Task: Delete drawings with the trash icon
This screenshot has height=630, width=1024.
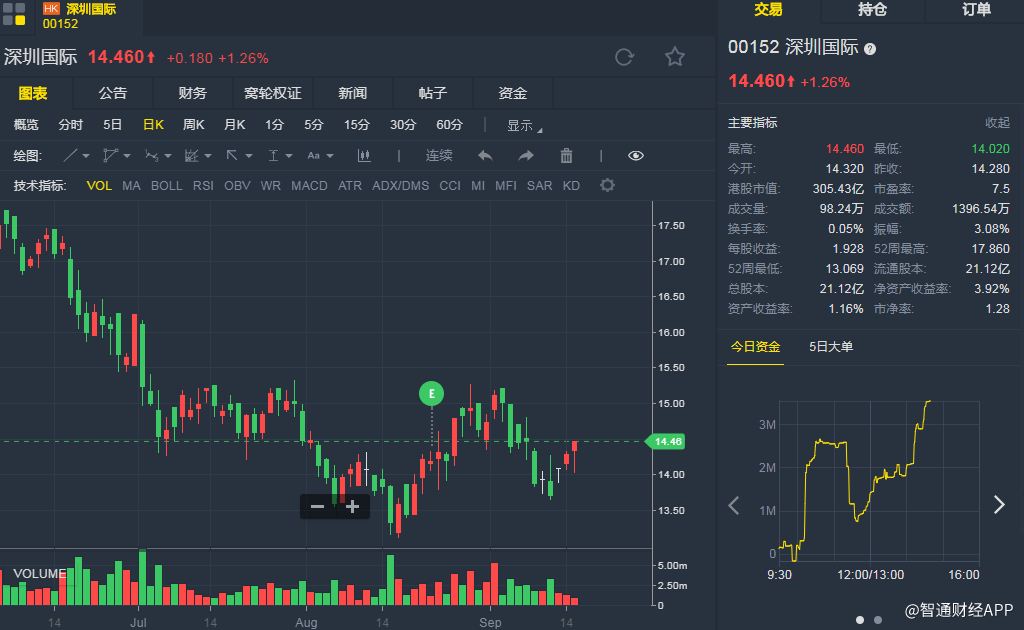Action: tap(566, 156)
